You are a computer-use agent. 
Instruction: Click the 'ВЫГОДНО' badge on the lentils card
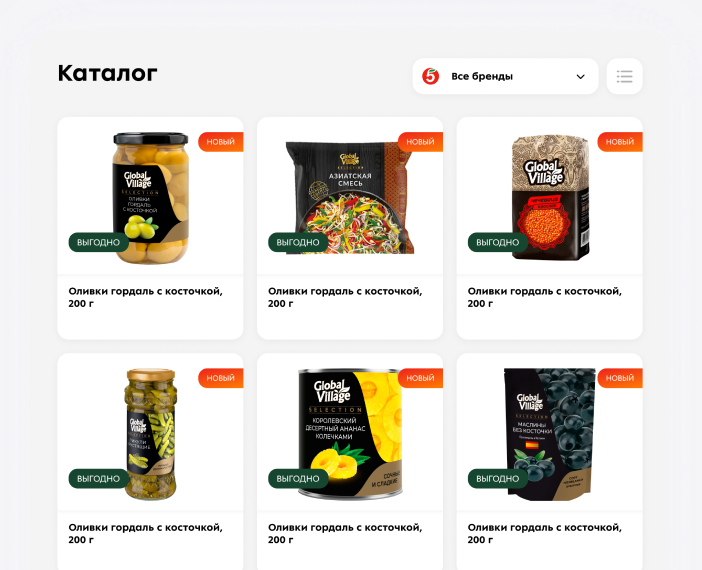498,242
